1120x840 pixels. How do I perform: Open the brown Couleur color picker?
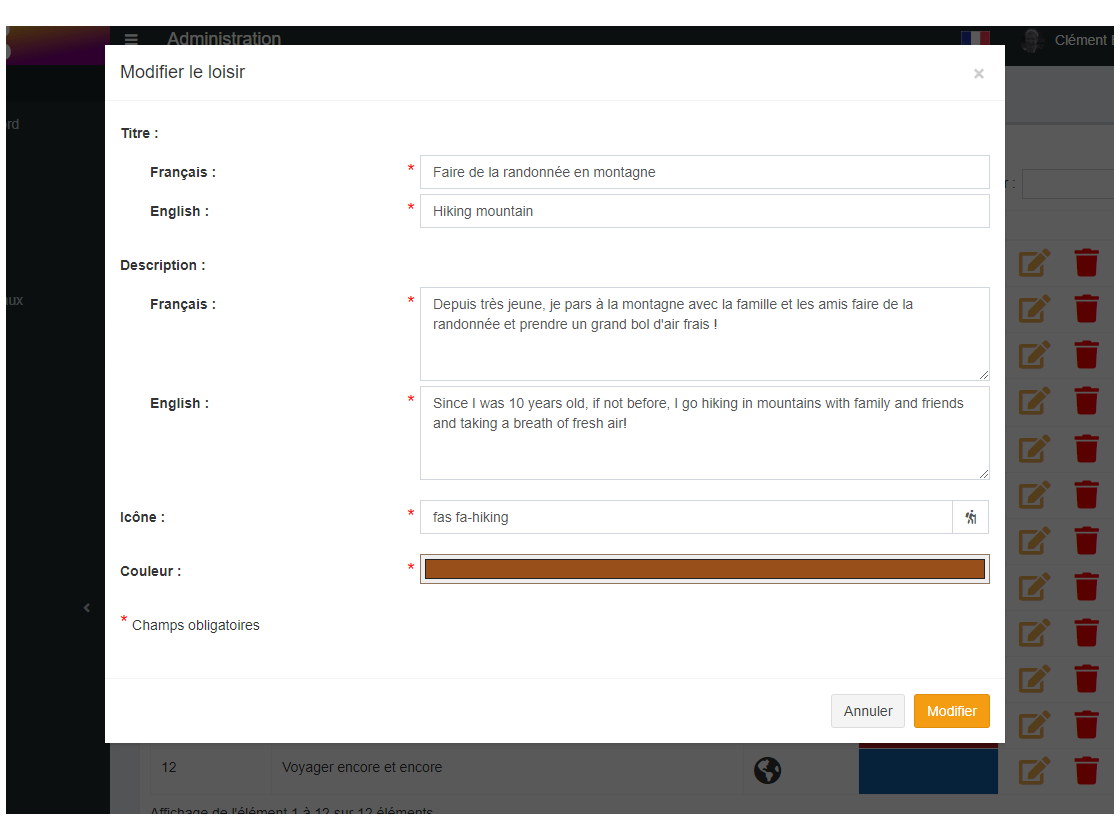pyautogui.click(x=704, y=569)
